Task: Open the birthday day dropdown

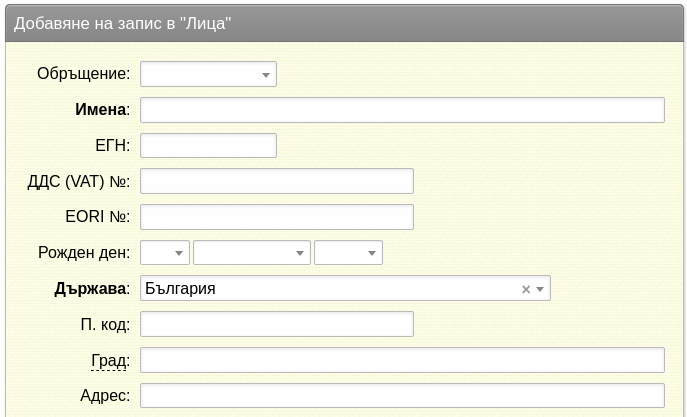Action: point(165,253)
